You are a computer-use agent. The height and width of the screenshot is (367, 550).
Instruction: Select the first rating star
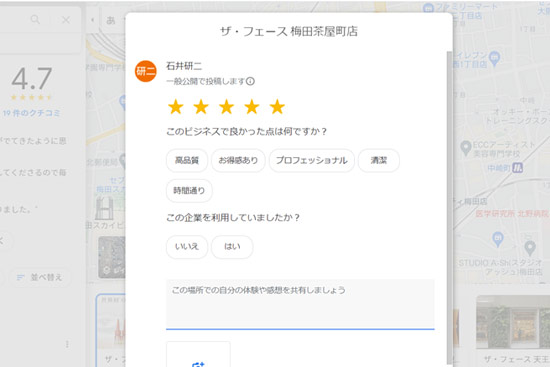pos(176,107)
